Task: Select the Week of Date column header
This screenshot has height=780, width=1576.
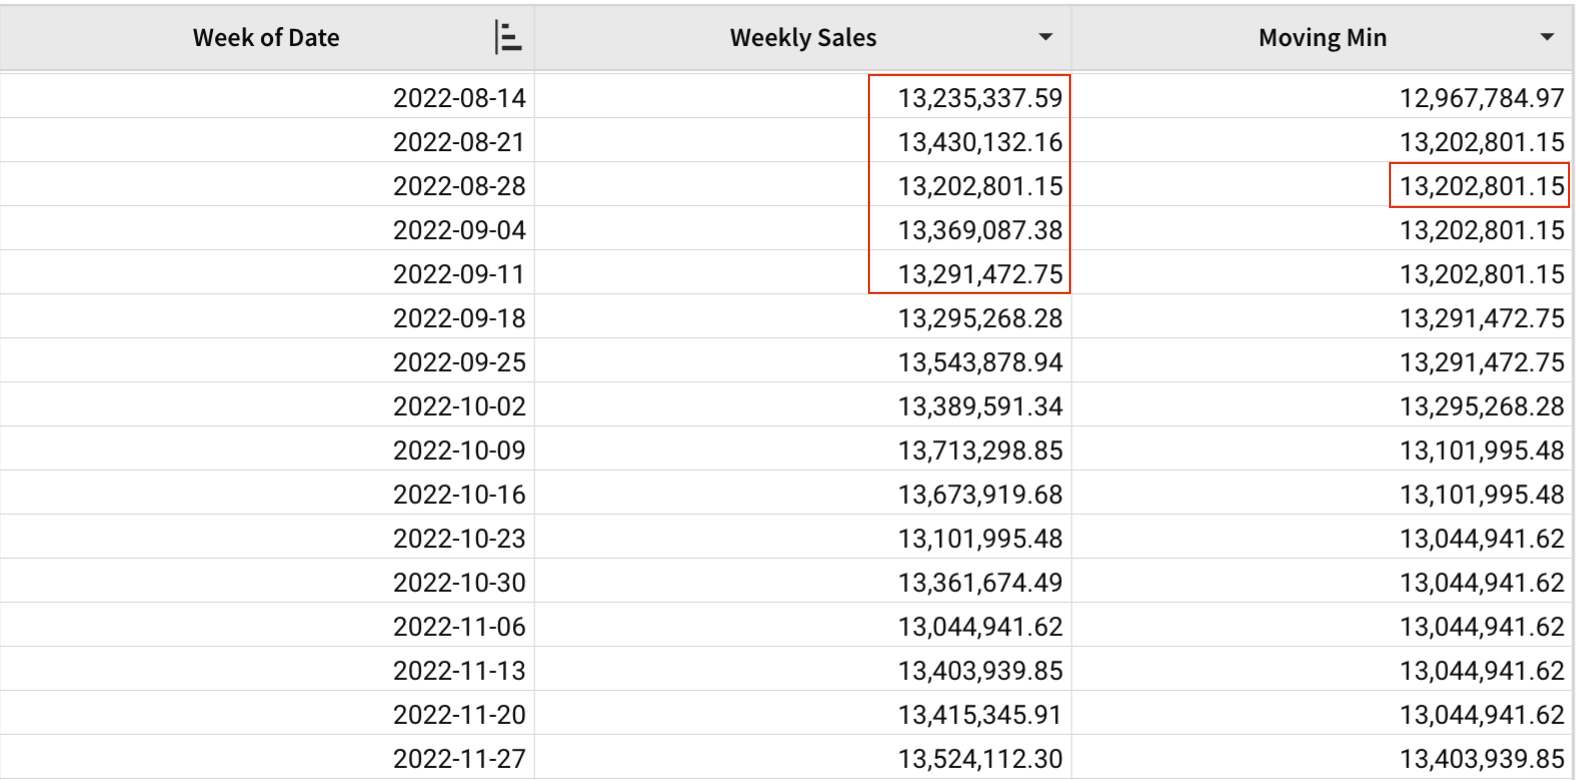Action: coord(266,38)
